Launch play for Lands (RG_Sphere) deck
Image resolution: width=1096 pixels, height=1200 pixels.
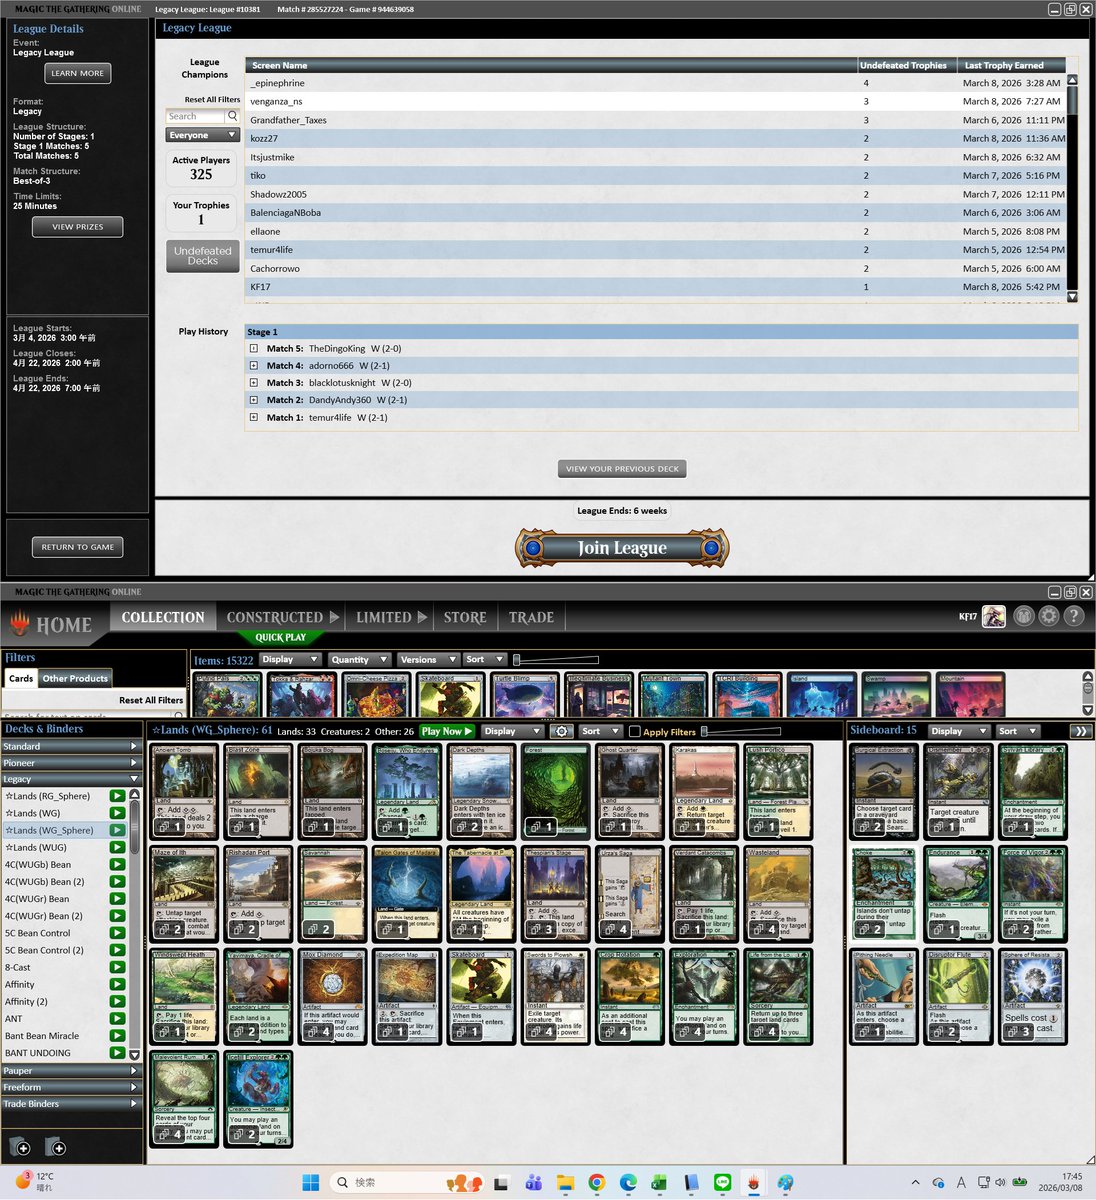coord(118,796)
